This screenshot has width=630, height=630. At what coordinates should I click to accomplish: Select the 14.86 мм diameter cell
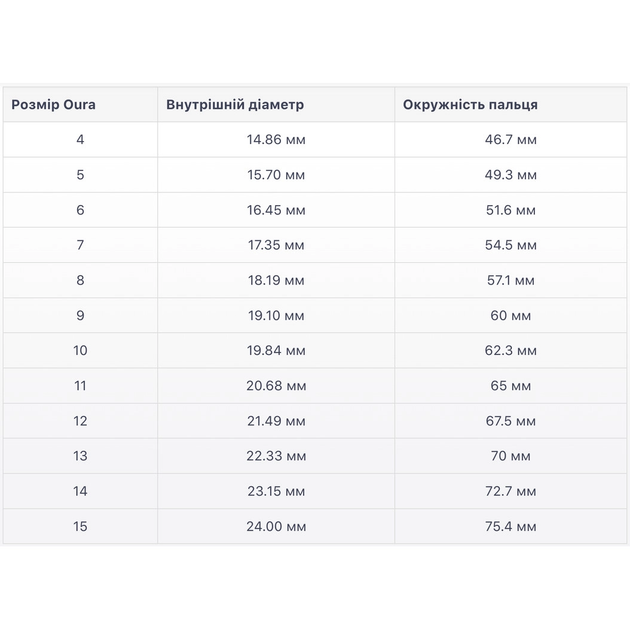pos(276,139)
